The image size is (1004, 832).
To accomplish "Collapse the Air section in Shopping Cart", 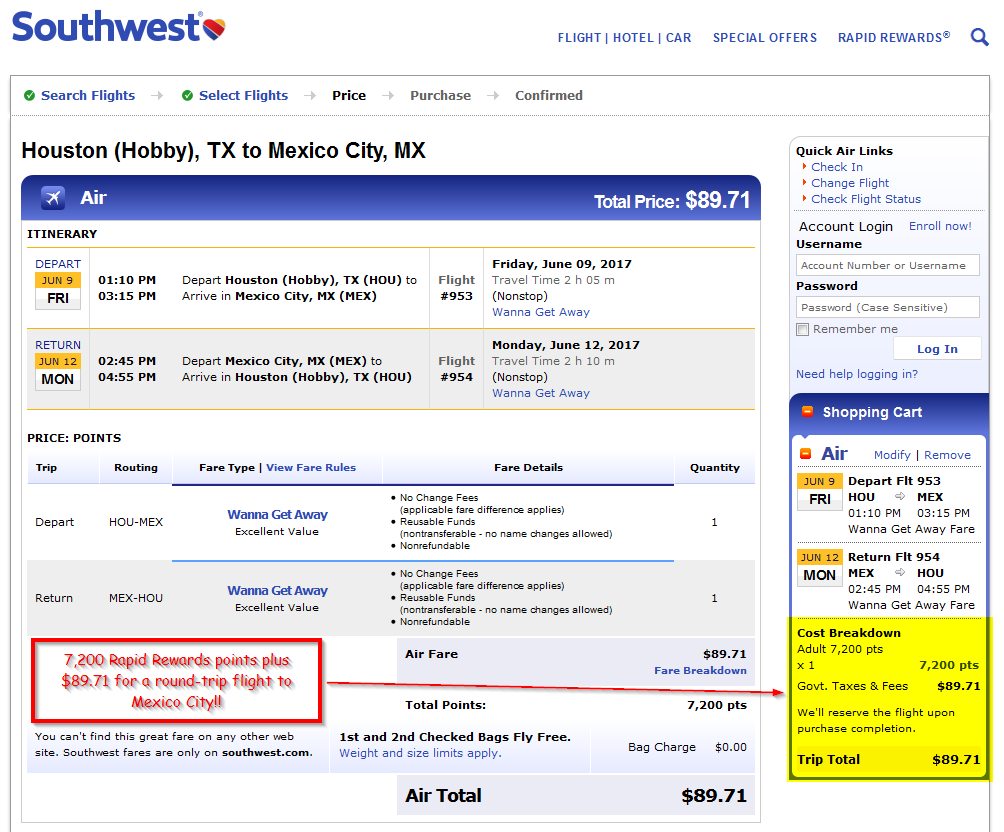I will pyautogui.click(x=806, y=454).
